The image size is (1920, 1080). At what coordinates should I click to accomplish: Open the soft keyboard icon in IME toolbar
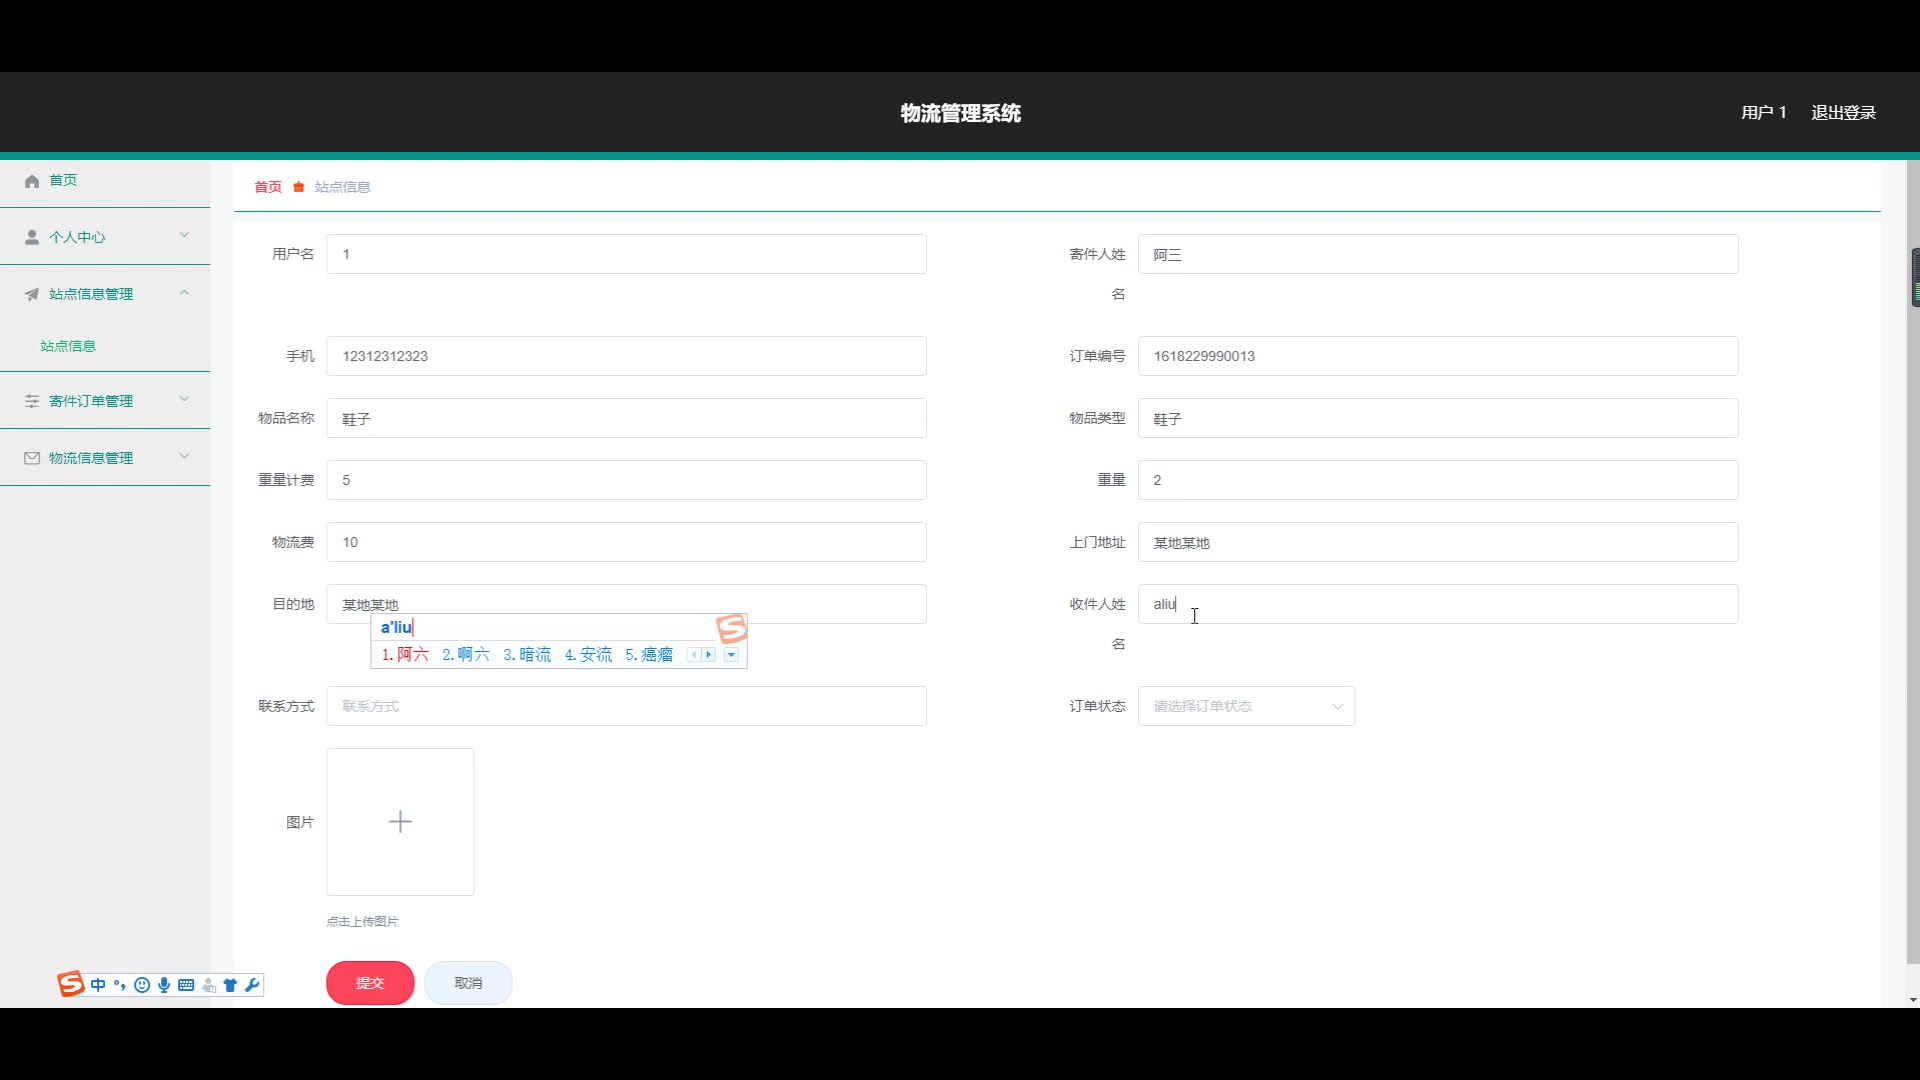186,985
